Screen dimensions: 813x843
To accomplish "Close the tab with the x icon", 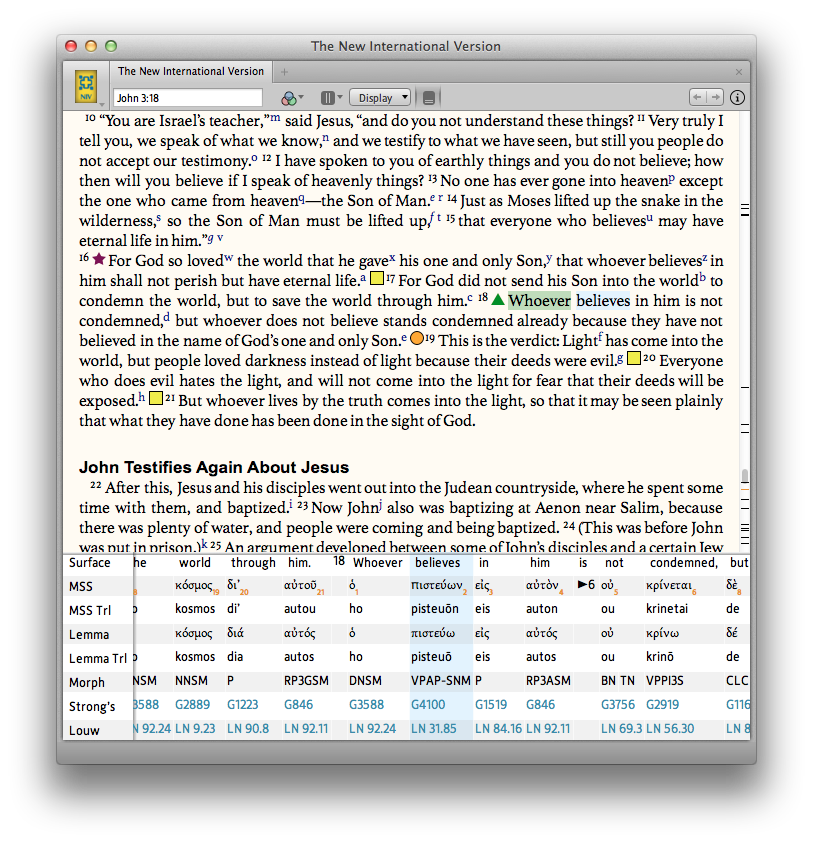I will (739, 72).
